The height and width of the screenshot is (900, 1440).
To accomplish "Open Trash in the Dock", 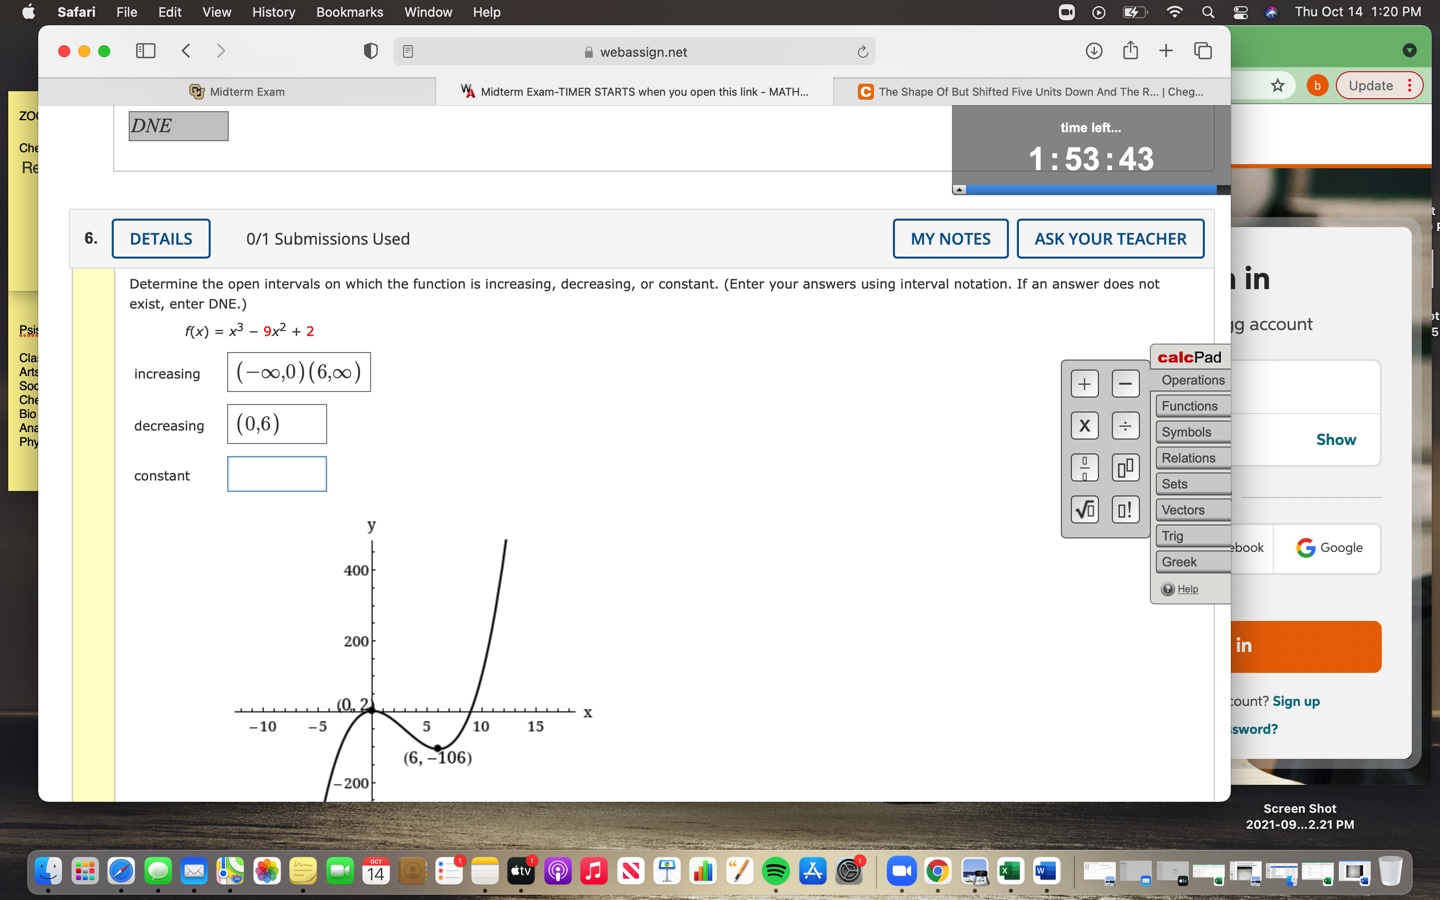I will point(1390,871).
